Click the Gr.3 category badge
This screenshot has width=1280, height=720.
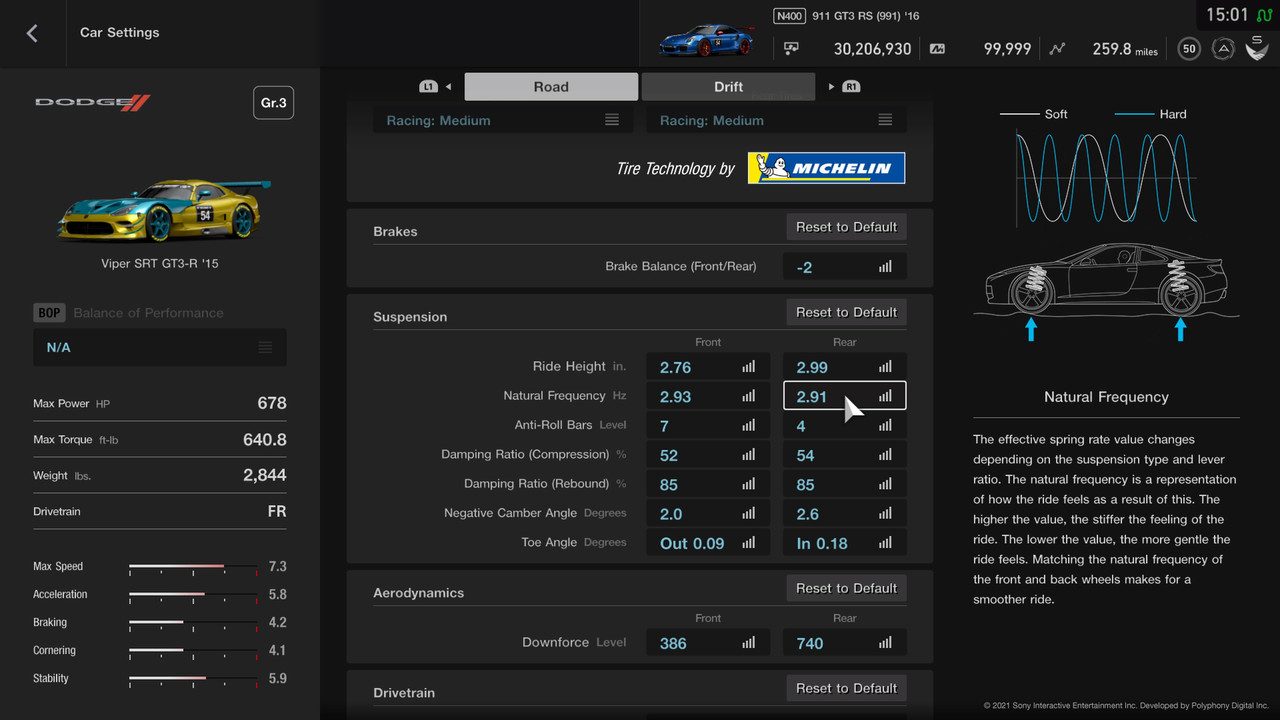273,103
